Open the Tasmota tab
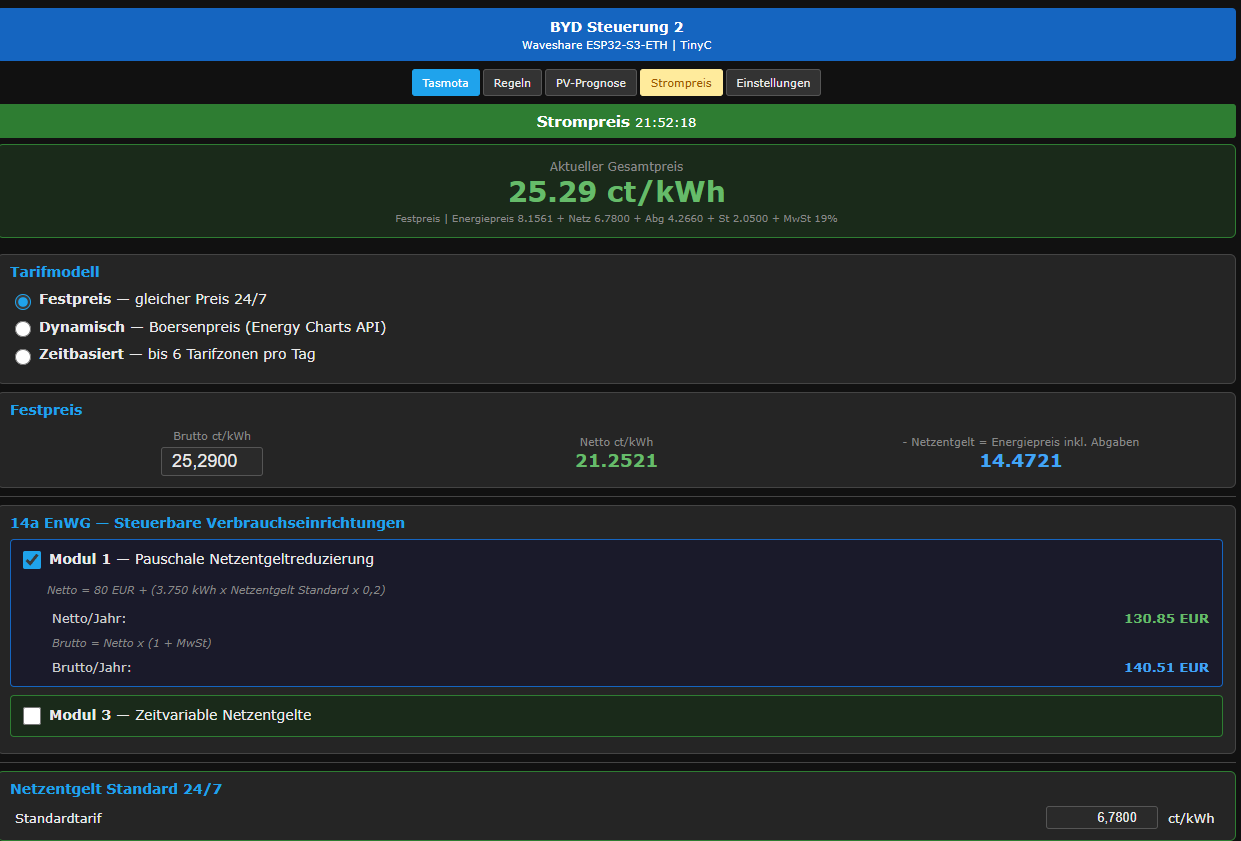 tap(445, 83)
